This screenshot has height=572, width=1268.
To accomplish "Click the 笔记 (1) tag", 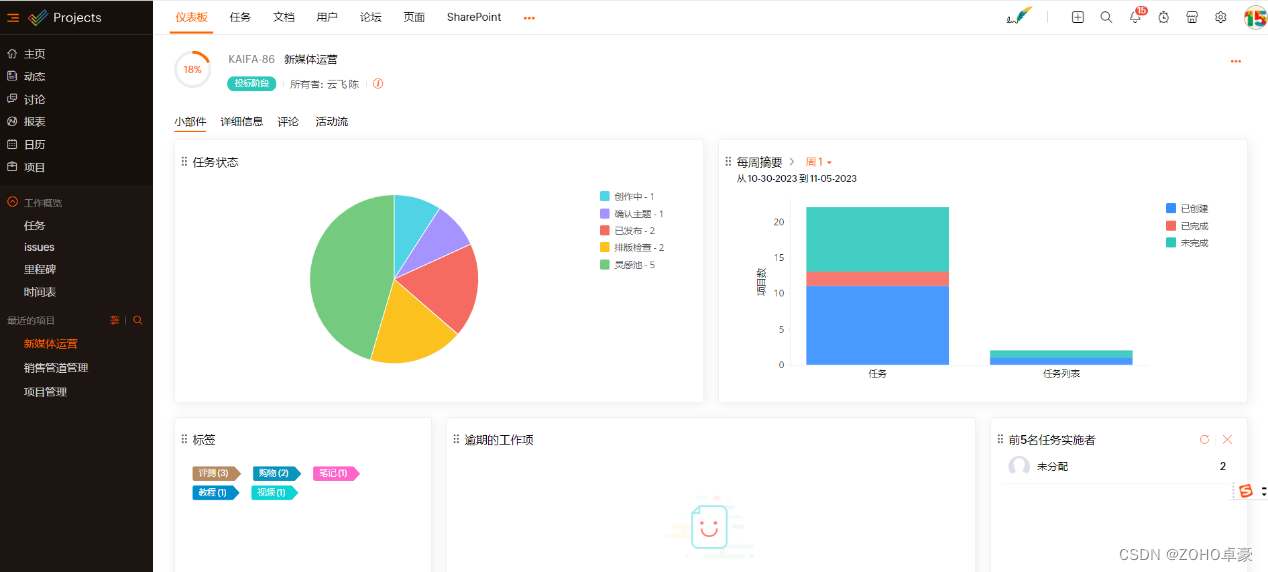I will click(336, 473).
